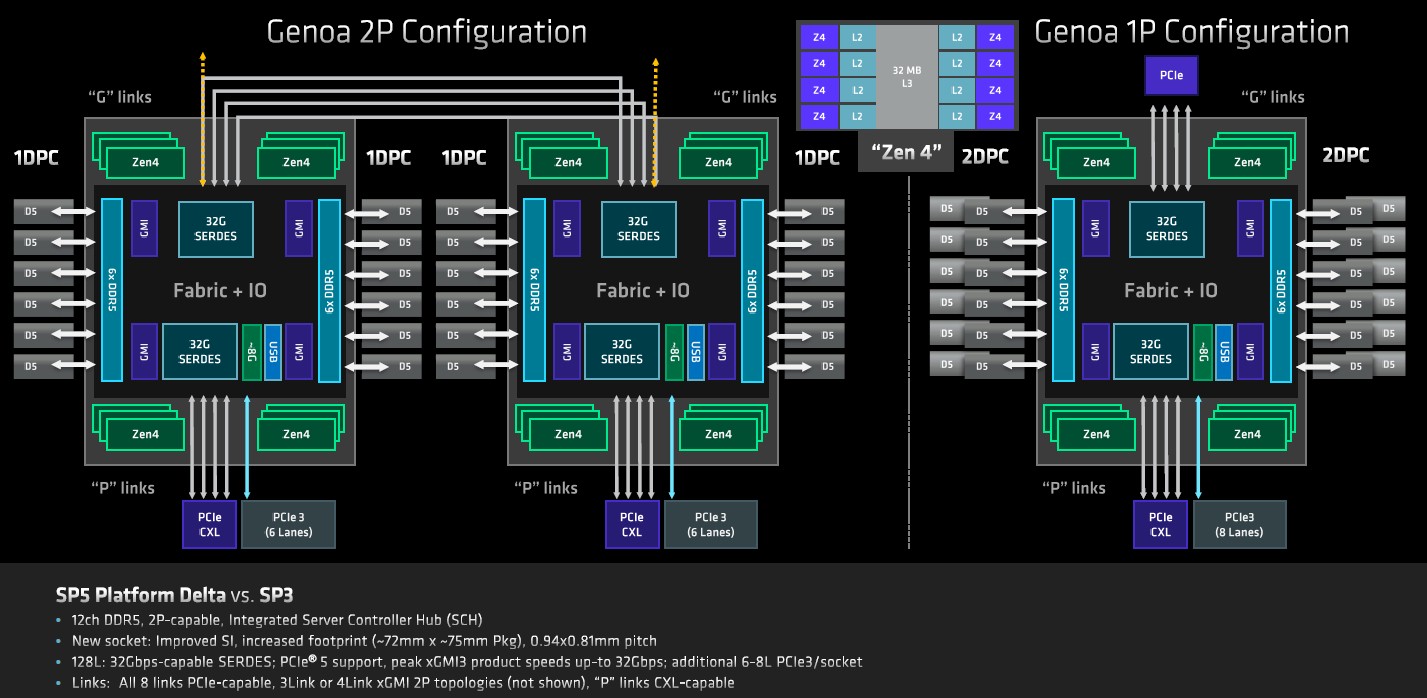Click the top-left Z4 core in the Zen 4 diagram
Screen dimensions: 1427x698
point(820,38)
